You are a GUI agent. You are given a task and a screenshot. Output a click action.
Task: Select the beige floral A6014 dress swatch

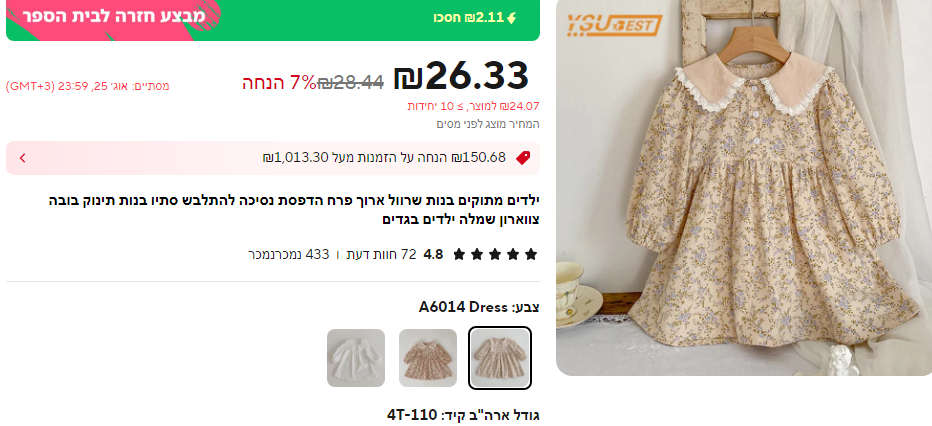pyautogui.click(x=500, y=358)
